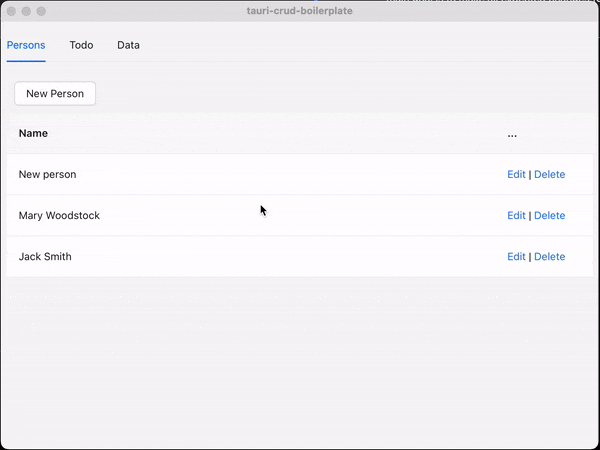This screenshot has height=450, width=600.
Task: Switch to the Persons tab
Action: click(x=26, y=45)
